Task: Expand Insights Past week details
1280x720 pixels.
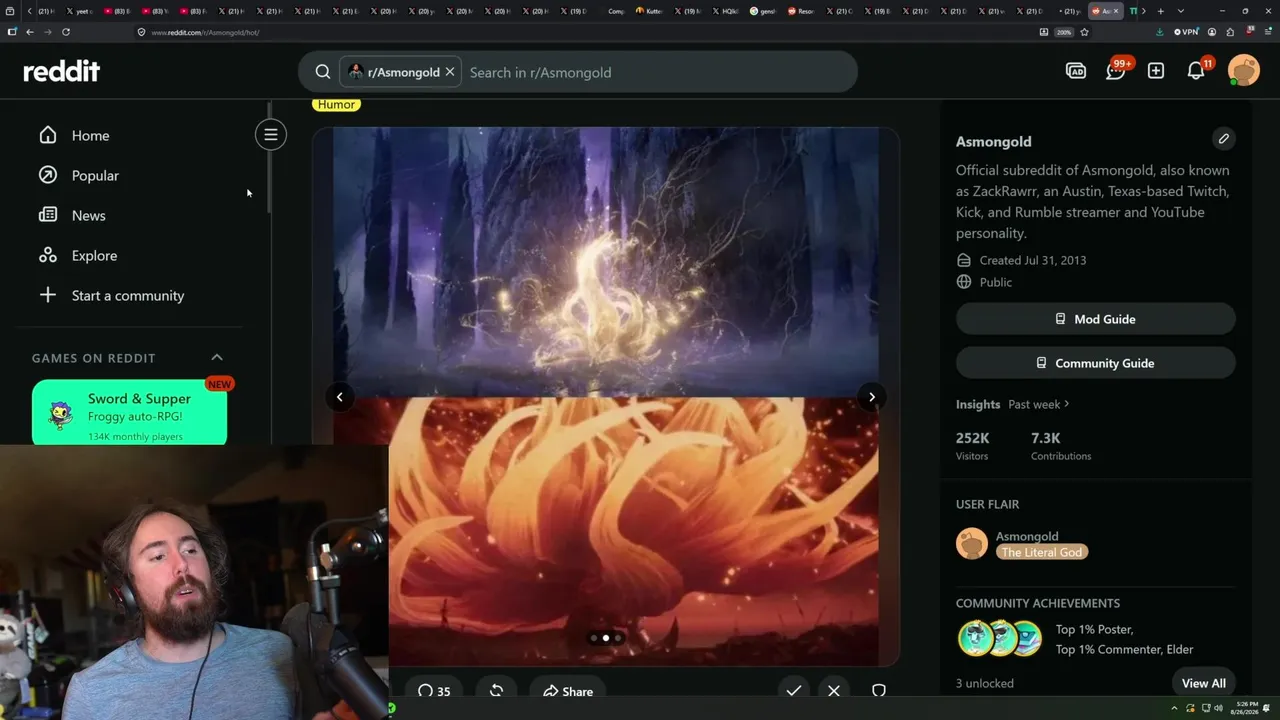Action: click(x=1039, y=404)
